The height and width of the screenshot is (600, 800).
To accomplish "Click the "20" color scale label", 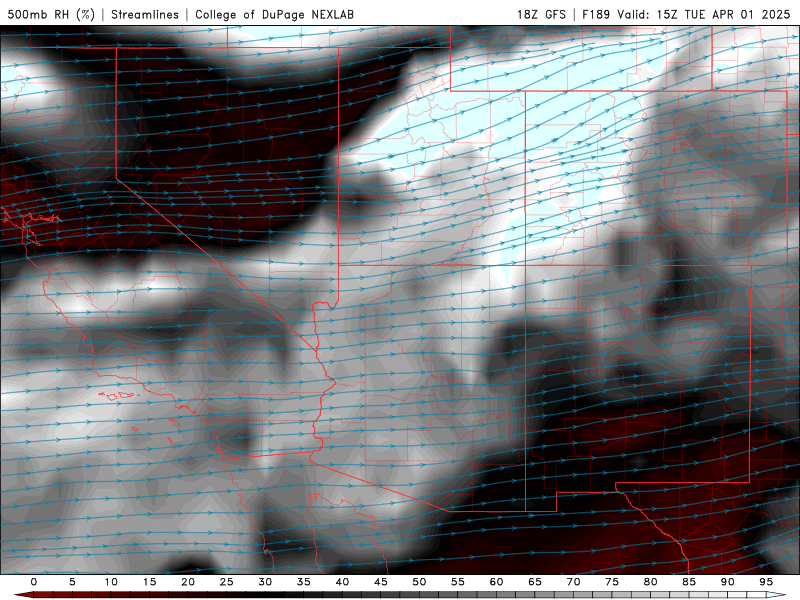I will [188, 582].
